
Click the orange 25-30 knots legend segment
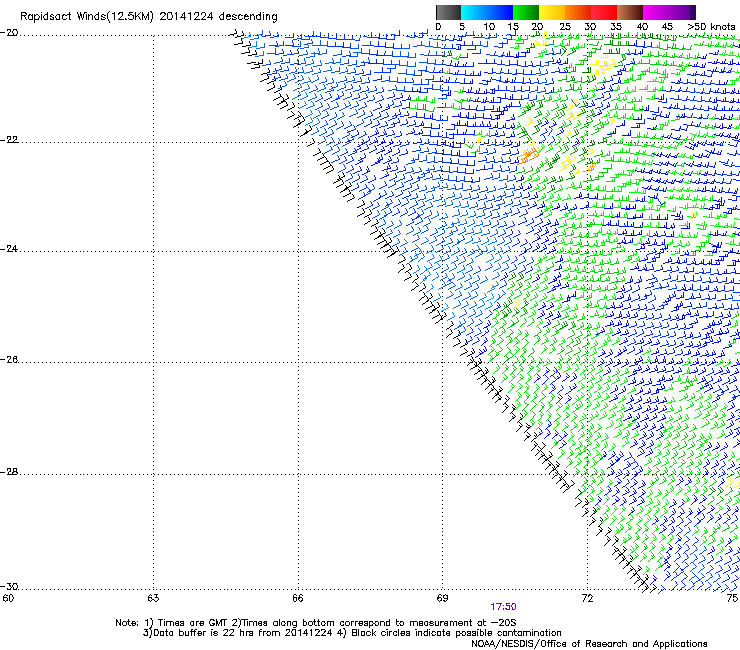578,12
